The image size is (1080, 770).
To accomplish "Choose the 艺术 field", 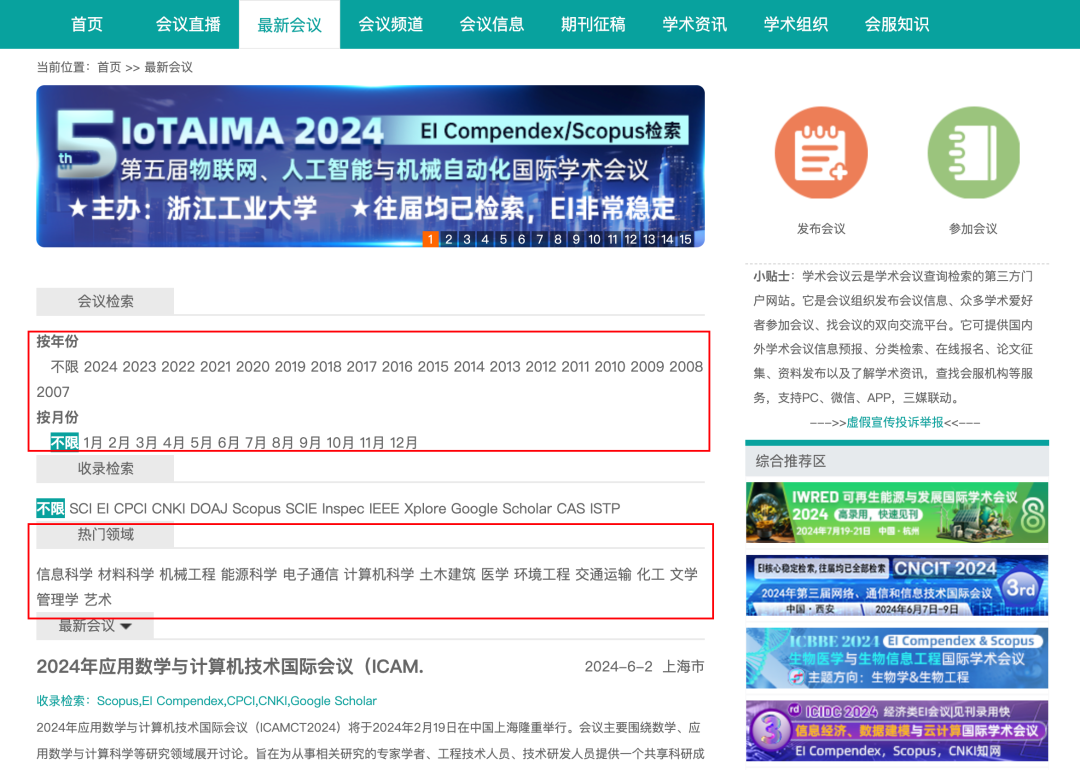I will coord(98,600).
